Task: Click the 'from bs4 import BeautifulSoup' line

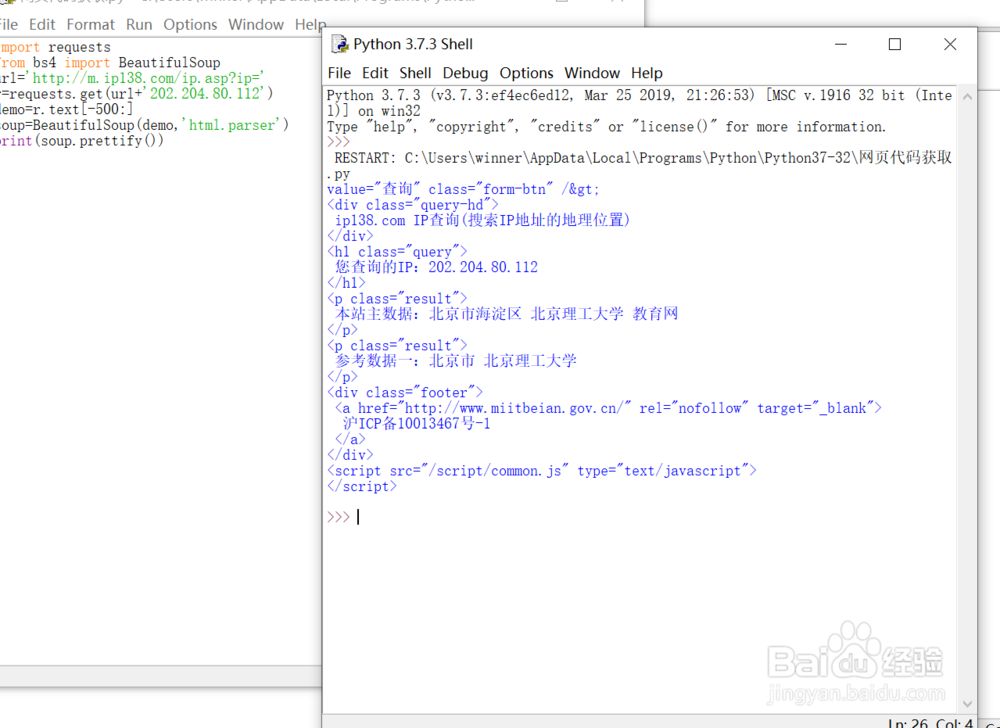Action: 110,62
